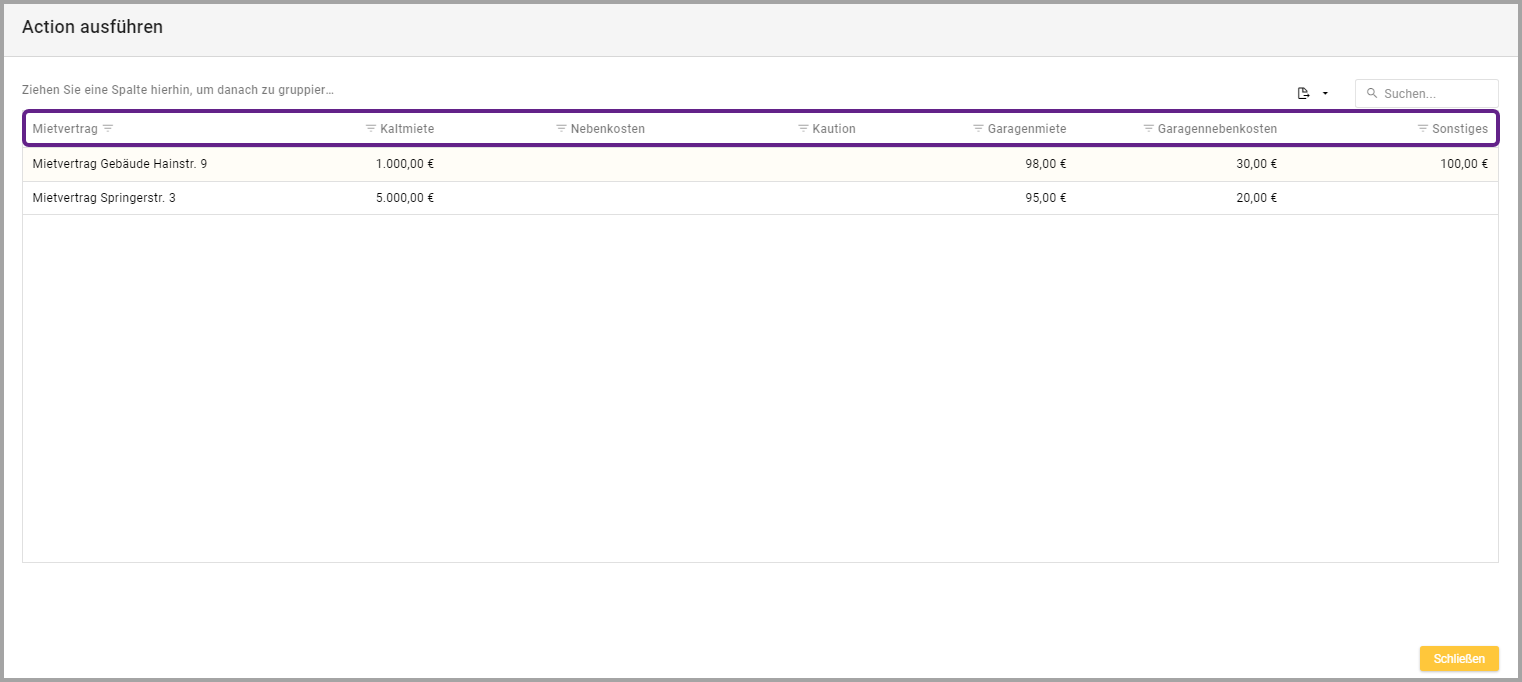Expand the export dropdown arrow
Image resolution: width=1522 pixels, height=682 pixels.
(x=1325, y=93)
